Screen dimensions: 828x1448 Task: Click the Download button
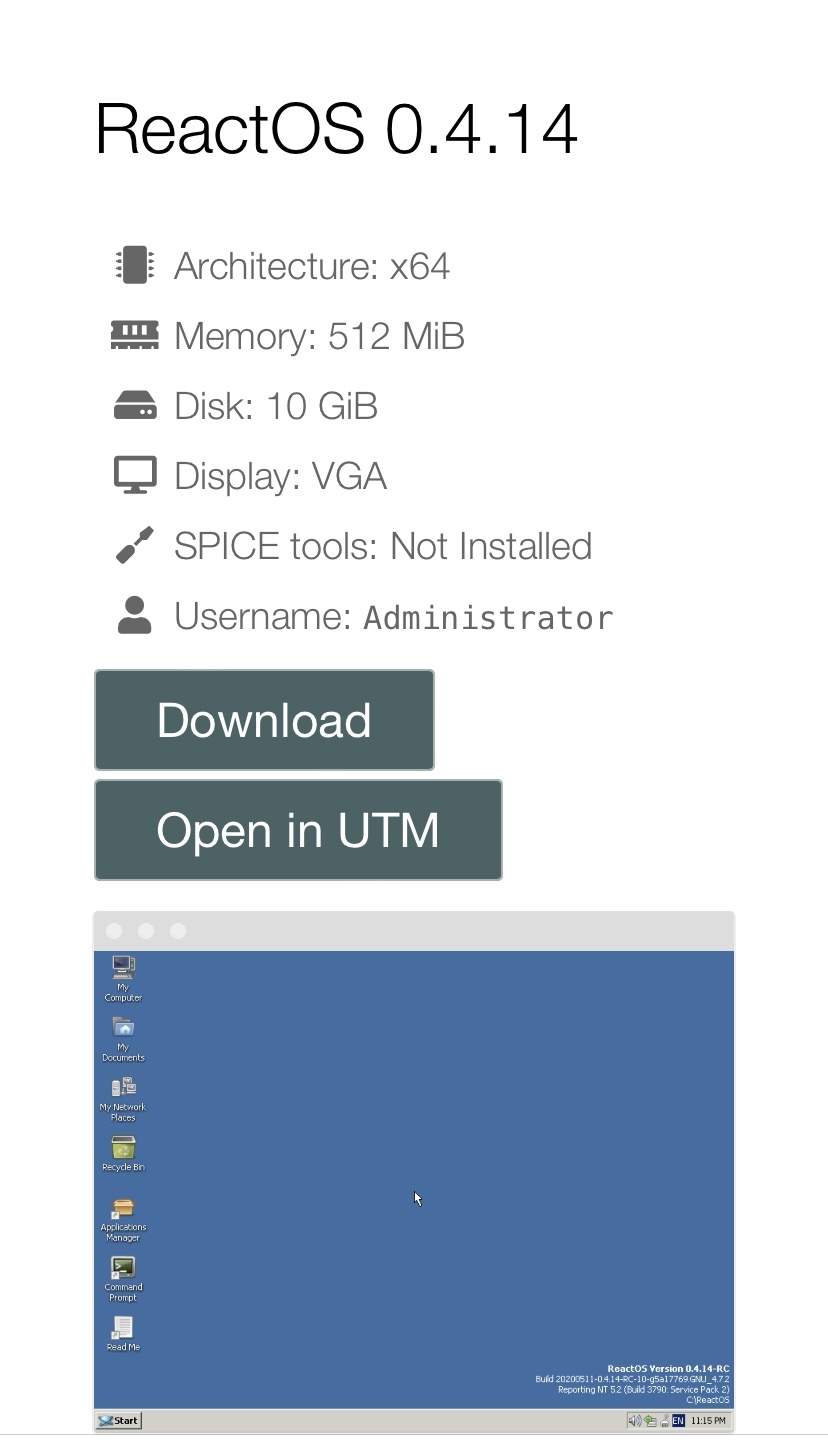coord(264,720)
